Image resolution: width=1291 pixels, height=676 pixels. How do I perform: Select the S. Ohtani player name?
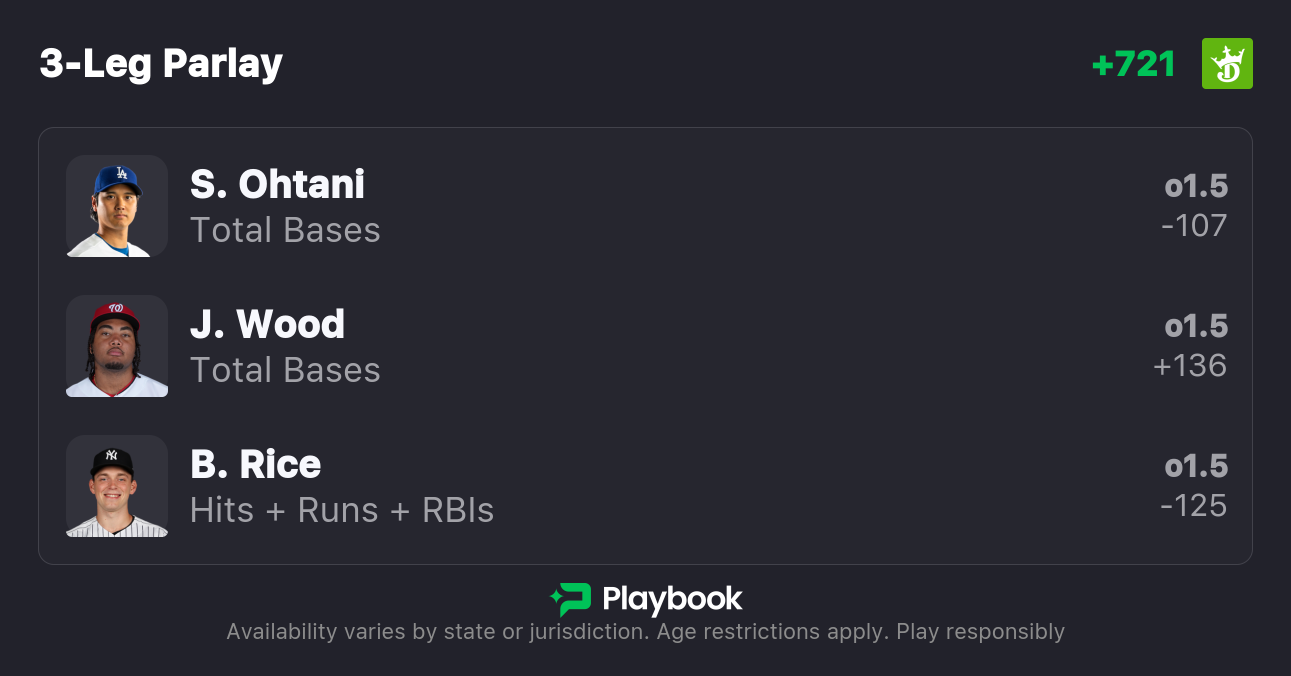pos(277,185)
